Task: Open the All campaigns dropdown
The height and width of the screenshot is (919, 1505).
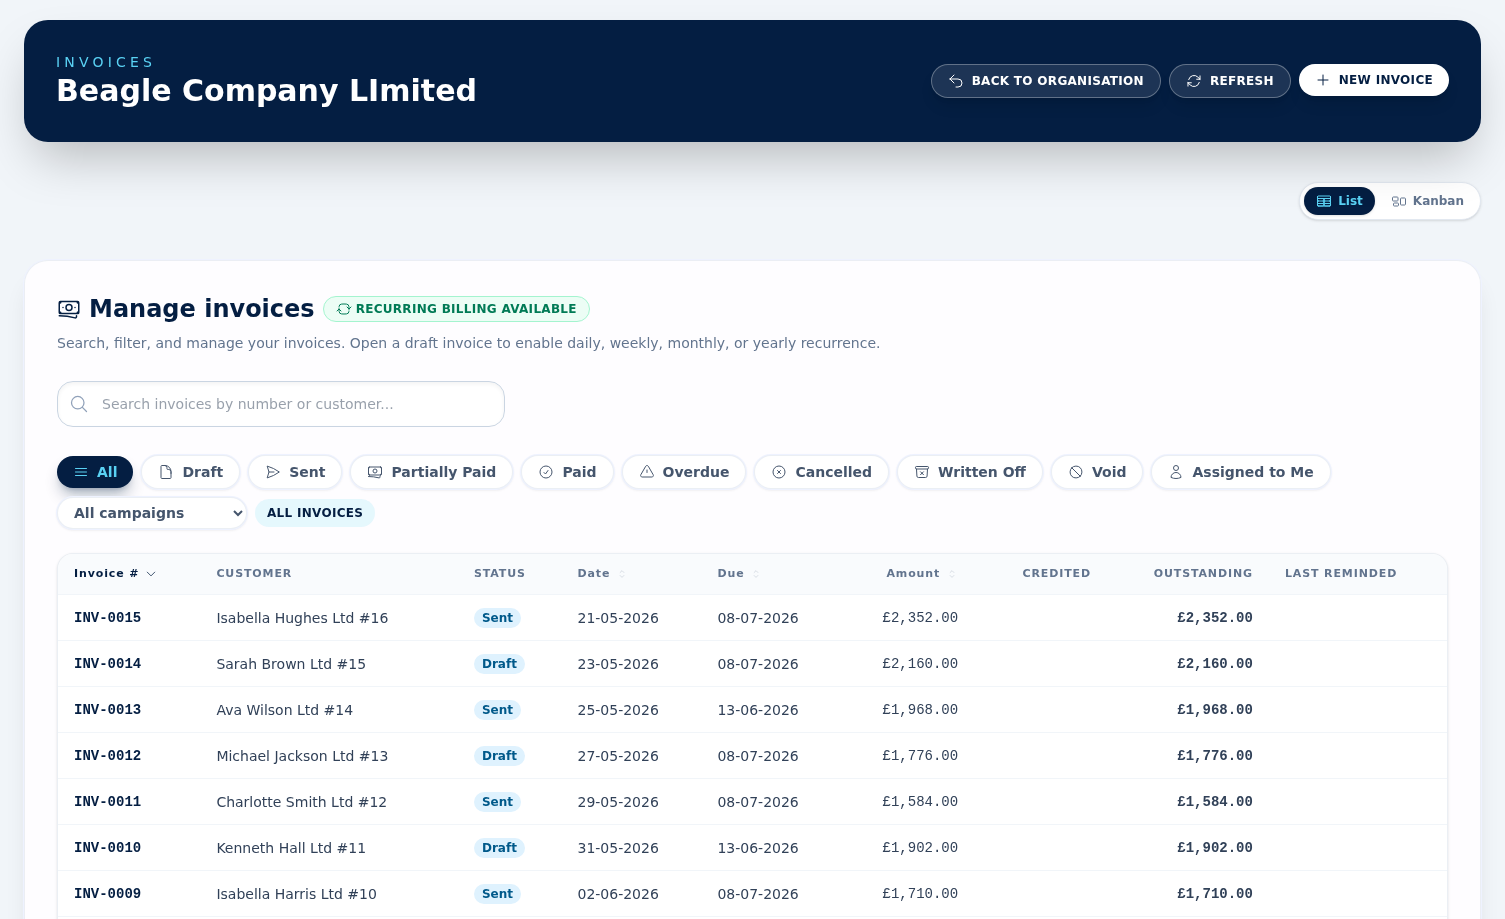Action: click(152, 513)
